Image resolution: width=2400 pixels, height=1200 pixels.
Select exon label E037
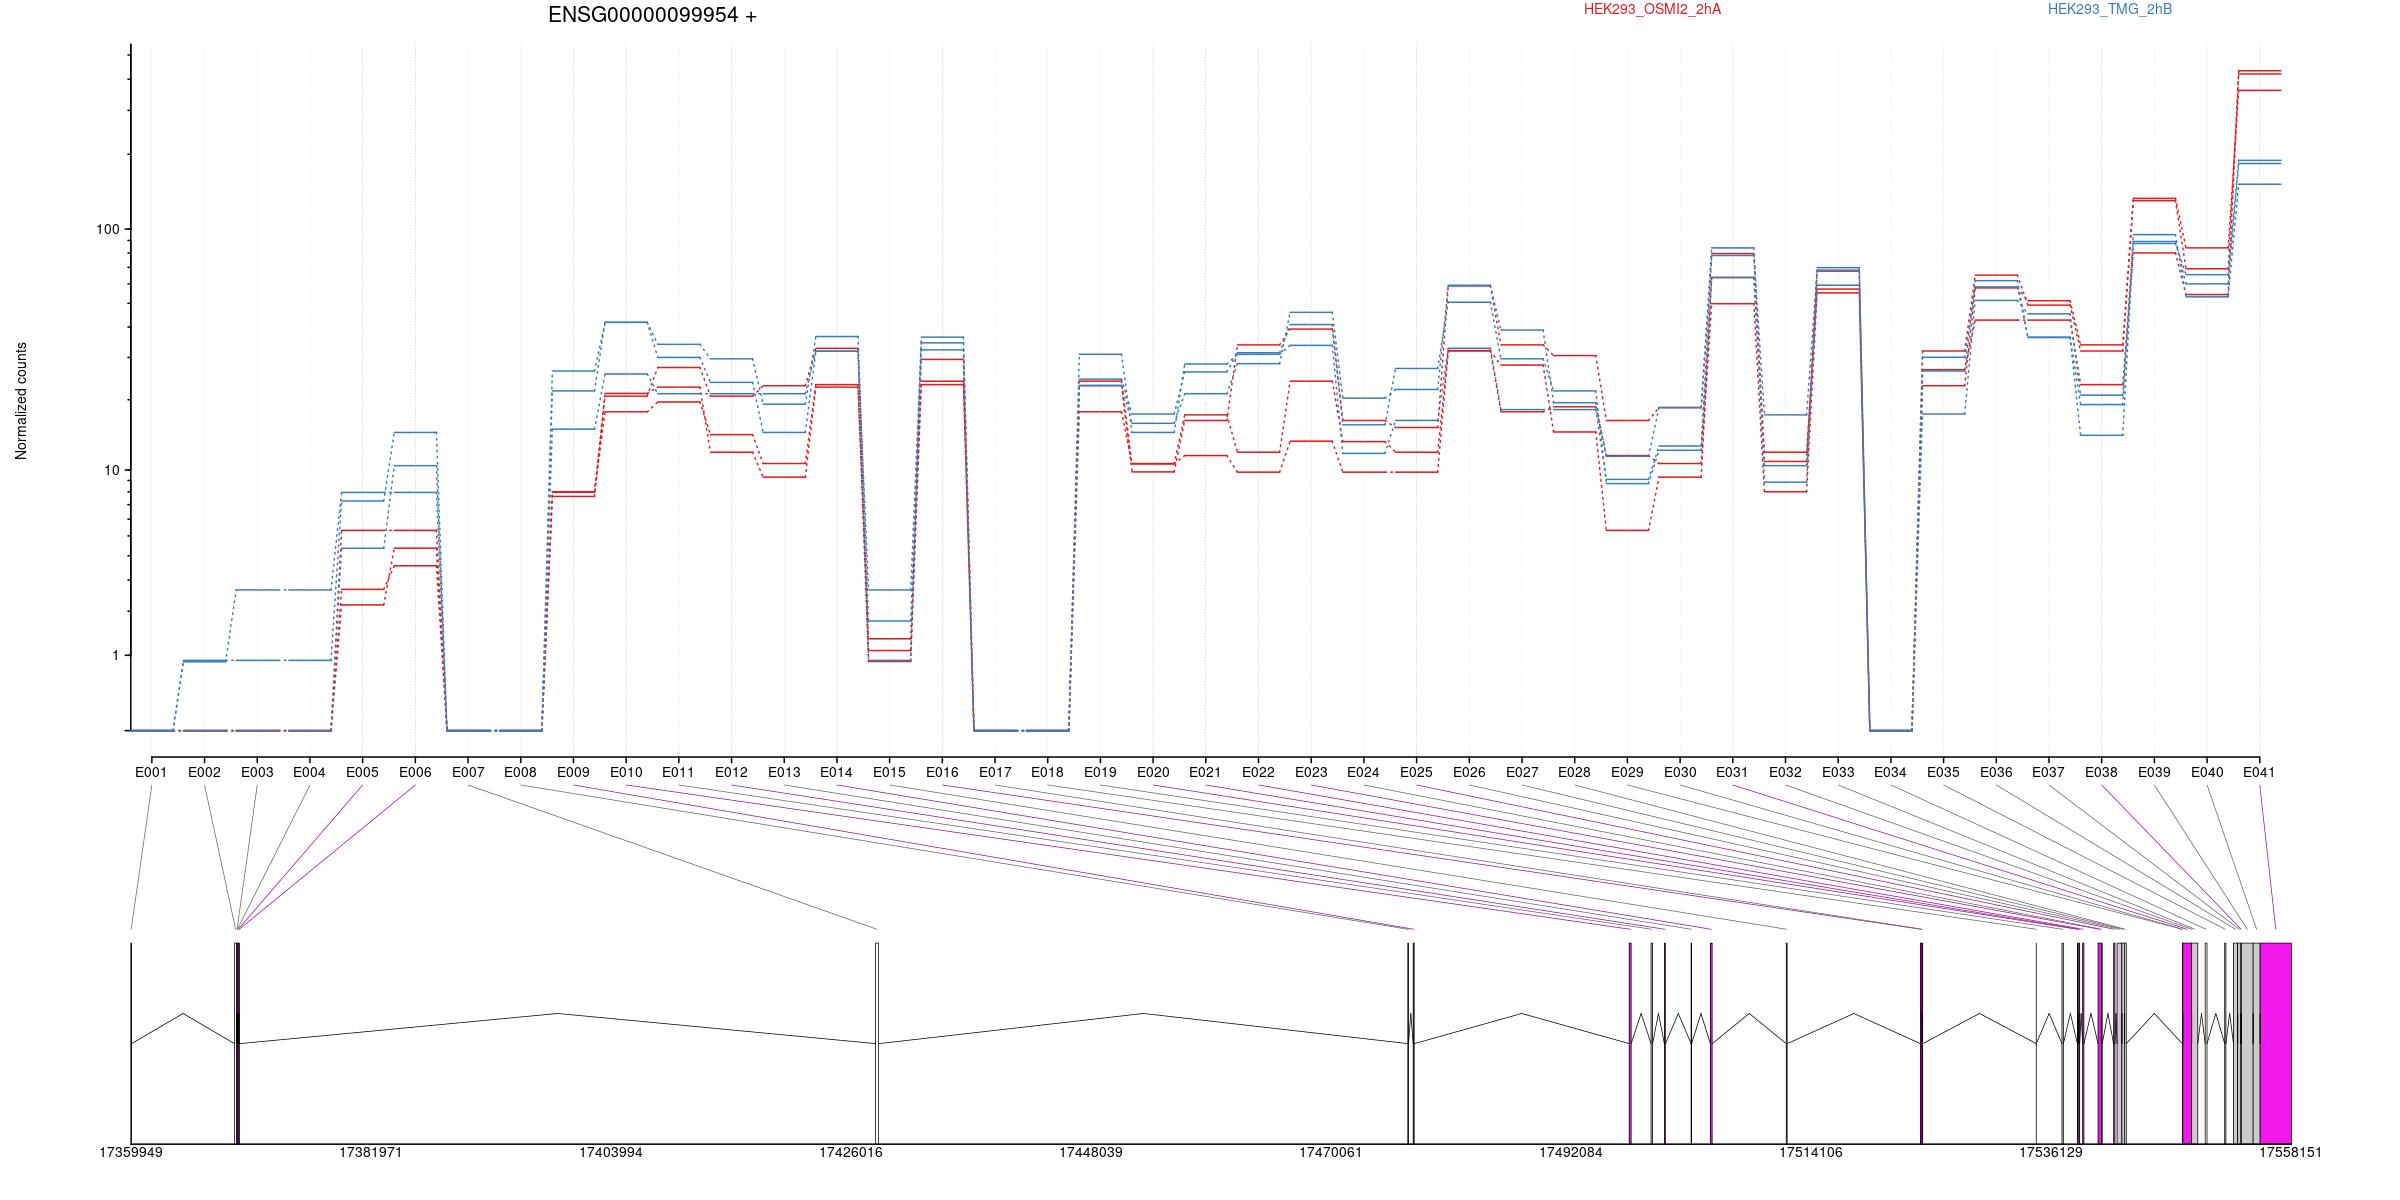2049,773
